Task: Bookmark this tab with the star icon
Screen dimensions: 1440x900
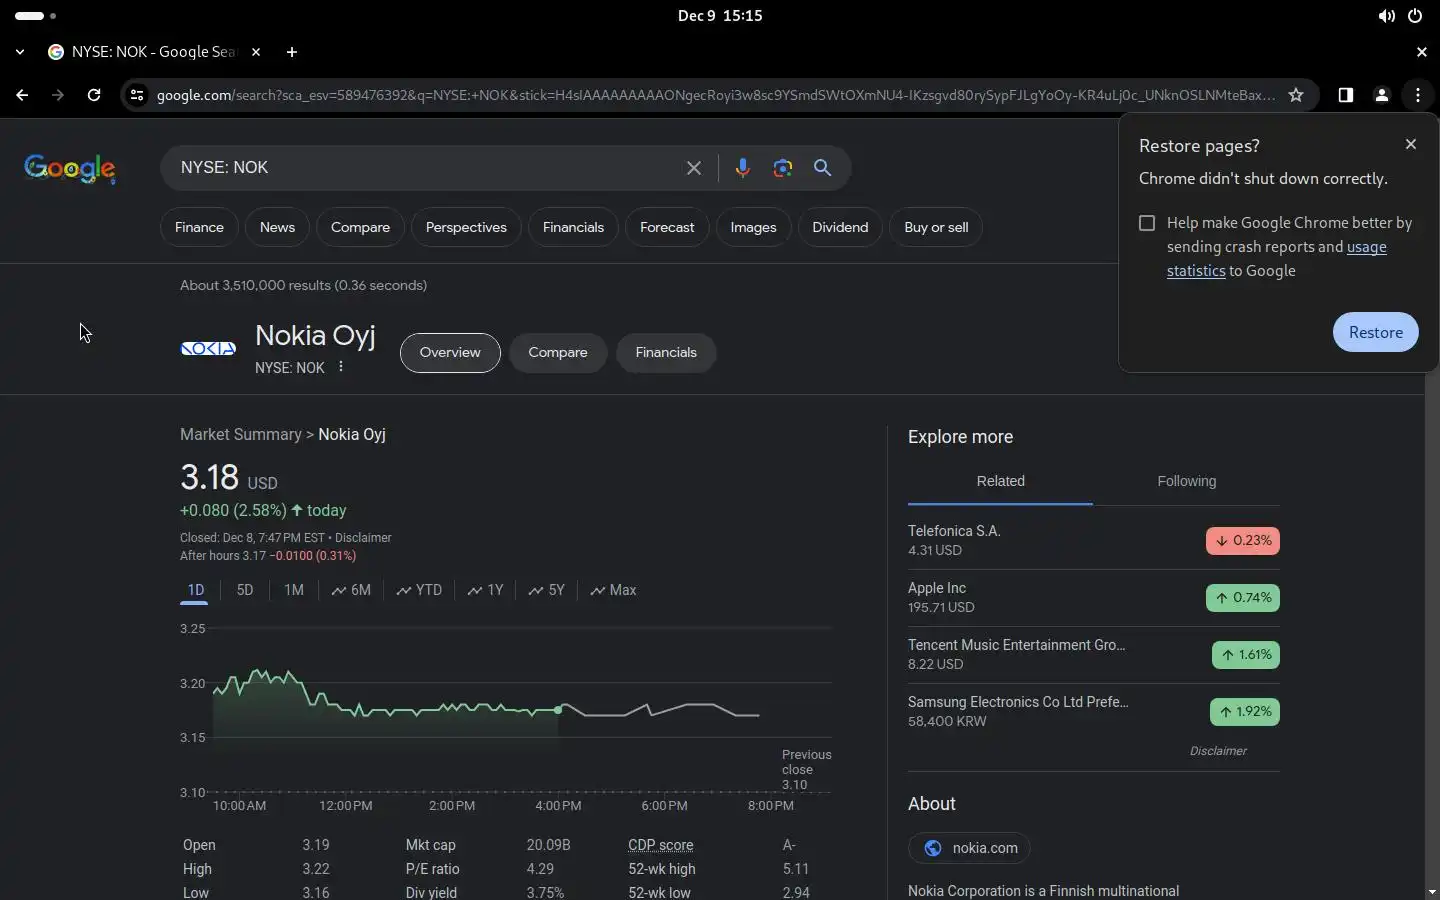Action: tap(1296, 95)
